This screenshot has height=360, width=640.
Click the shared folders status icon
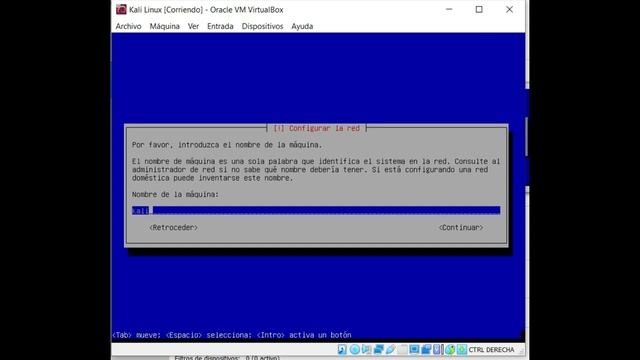point(402,349)
